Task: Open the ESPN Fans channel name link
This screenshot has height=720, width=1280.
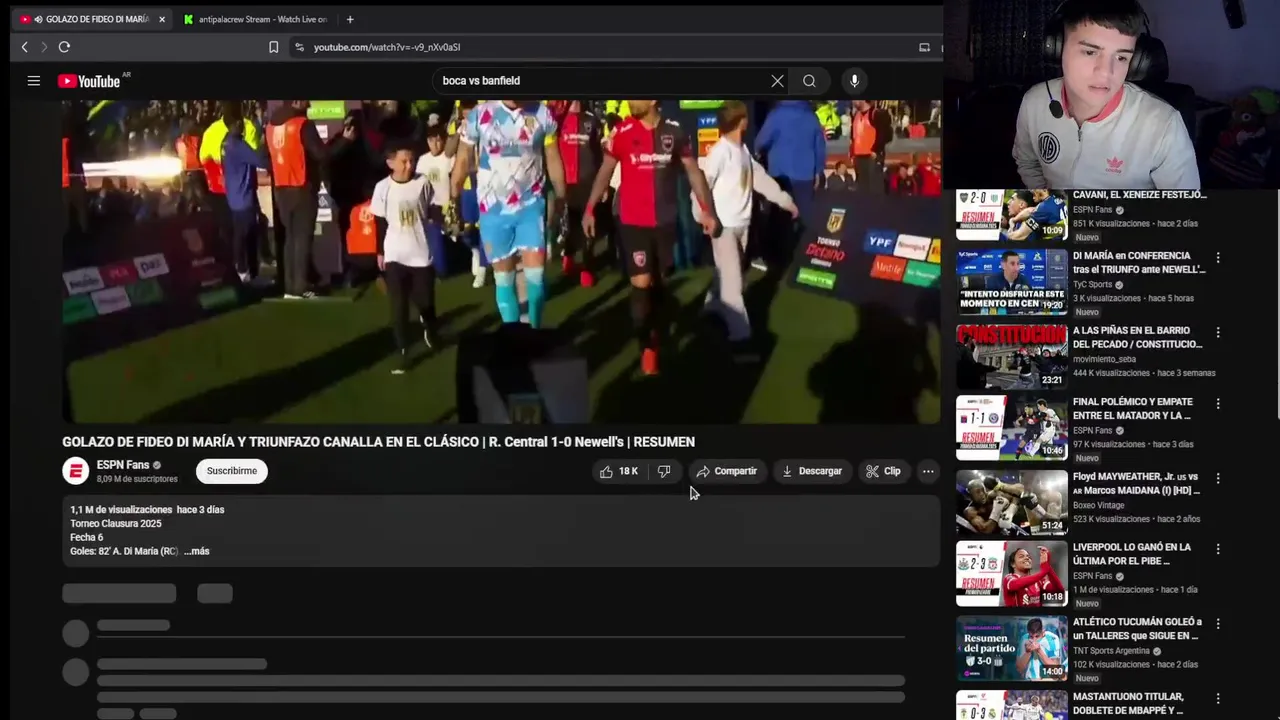Action: (x=123, y=465)
